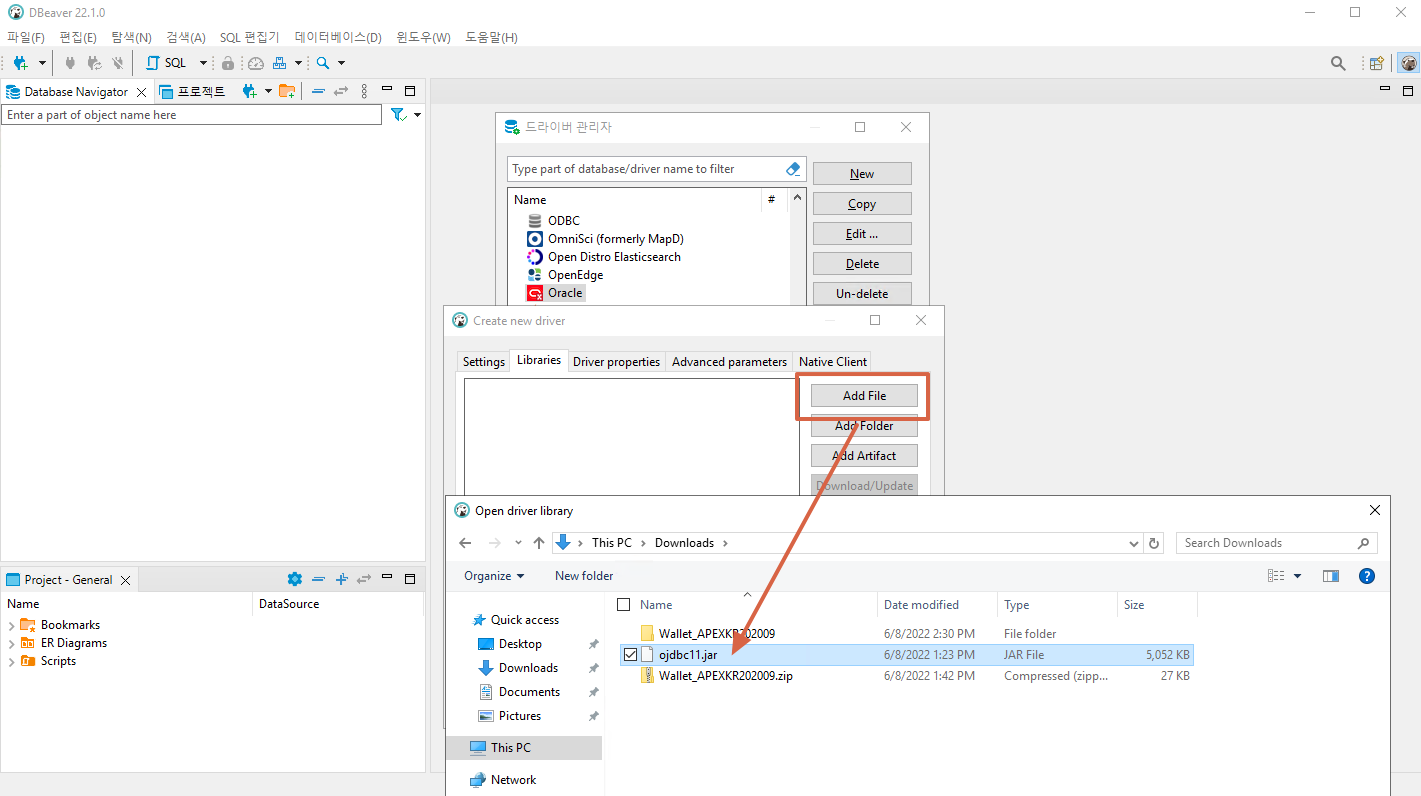Open the dropdown arrow beside toolbar magnifier
Screen dimensions: 1421x796
coord(341,63)
